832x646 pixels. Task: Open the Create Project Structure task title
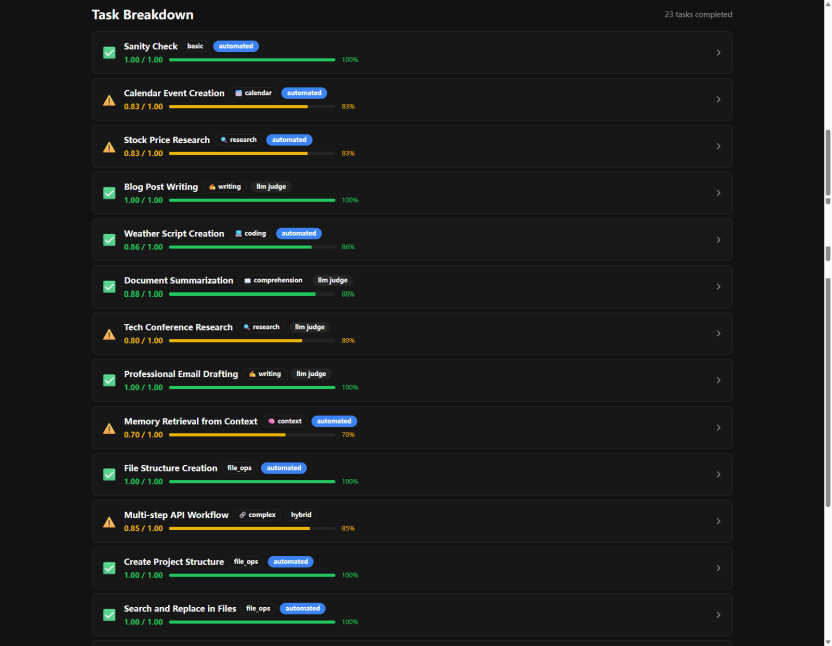pyautogui.click(x=174, y=562)
